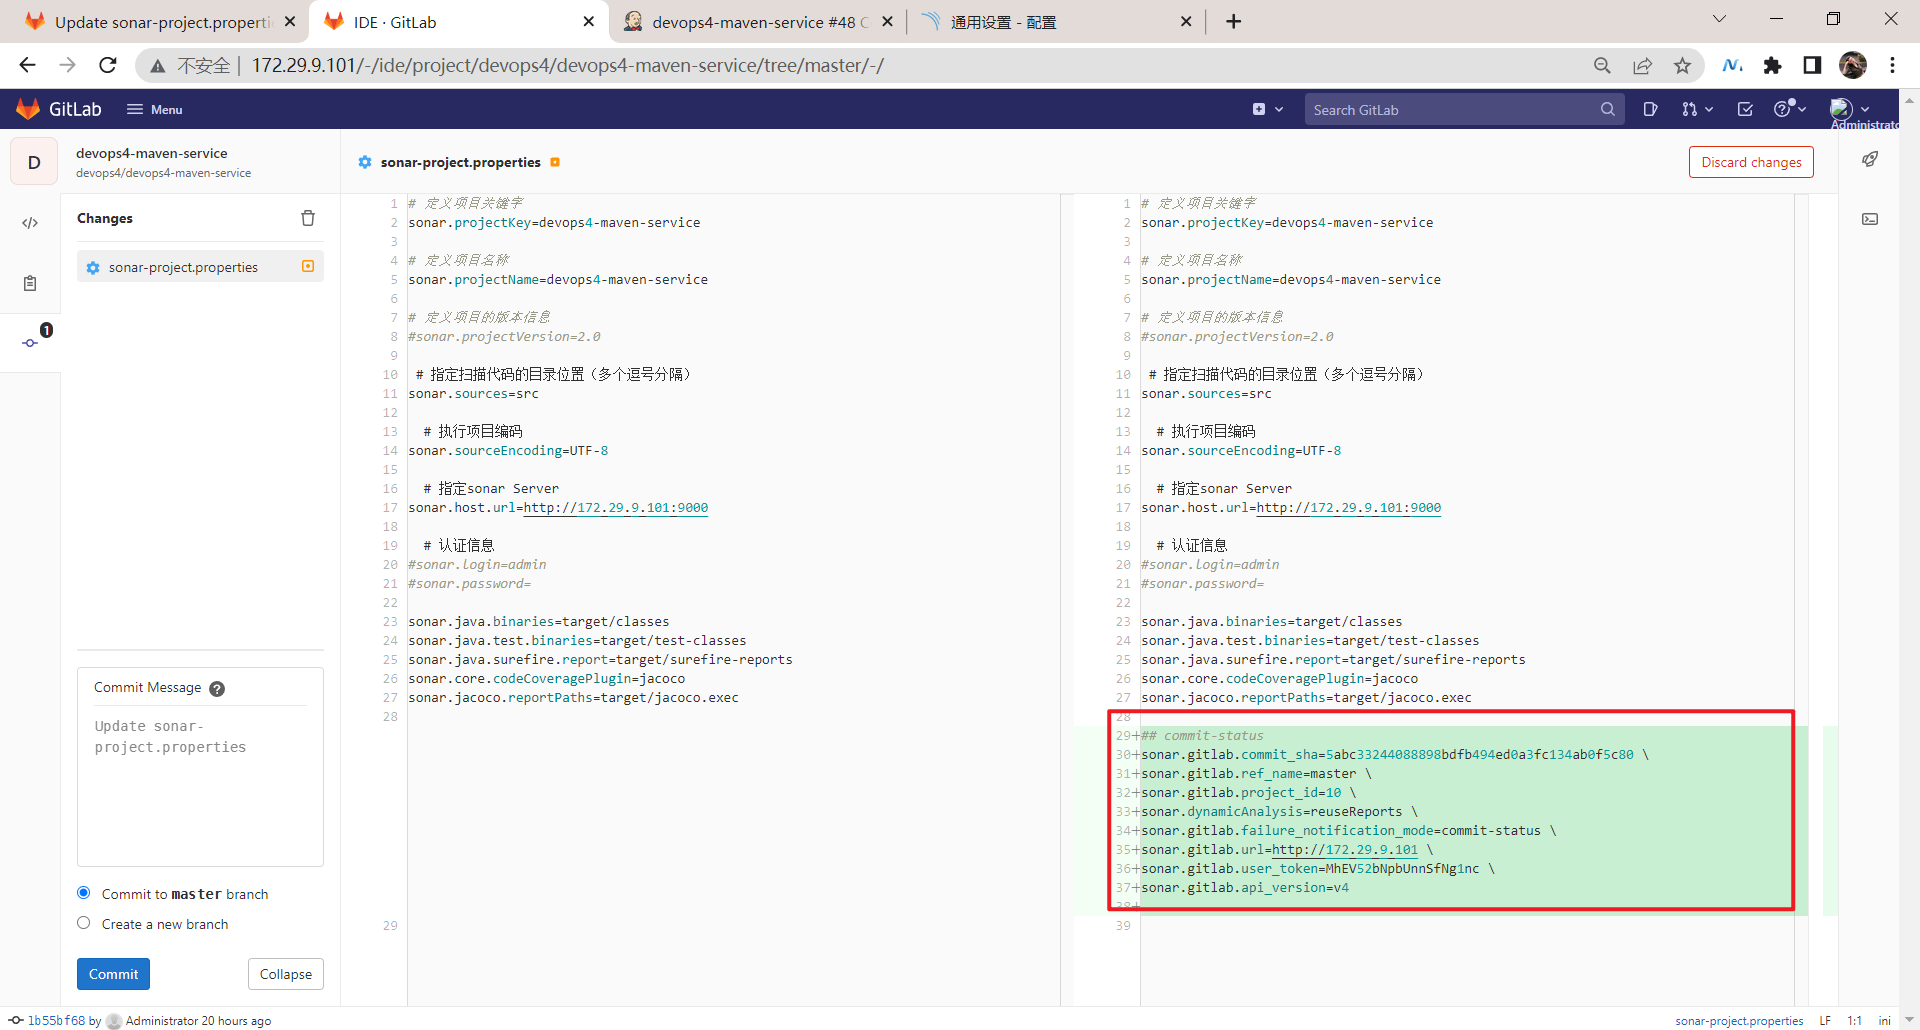Click sonar.gitlab.api_version=v4 line
The width and height of the screenshot is (1920, 1030).
(x=1245, y=888)
